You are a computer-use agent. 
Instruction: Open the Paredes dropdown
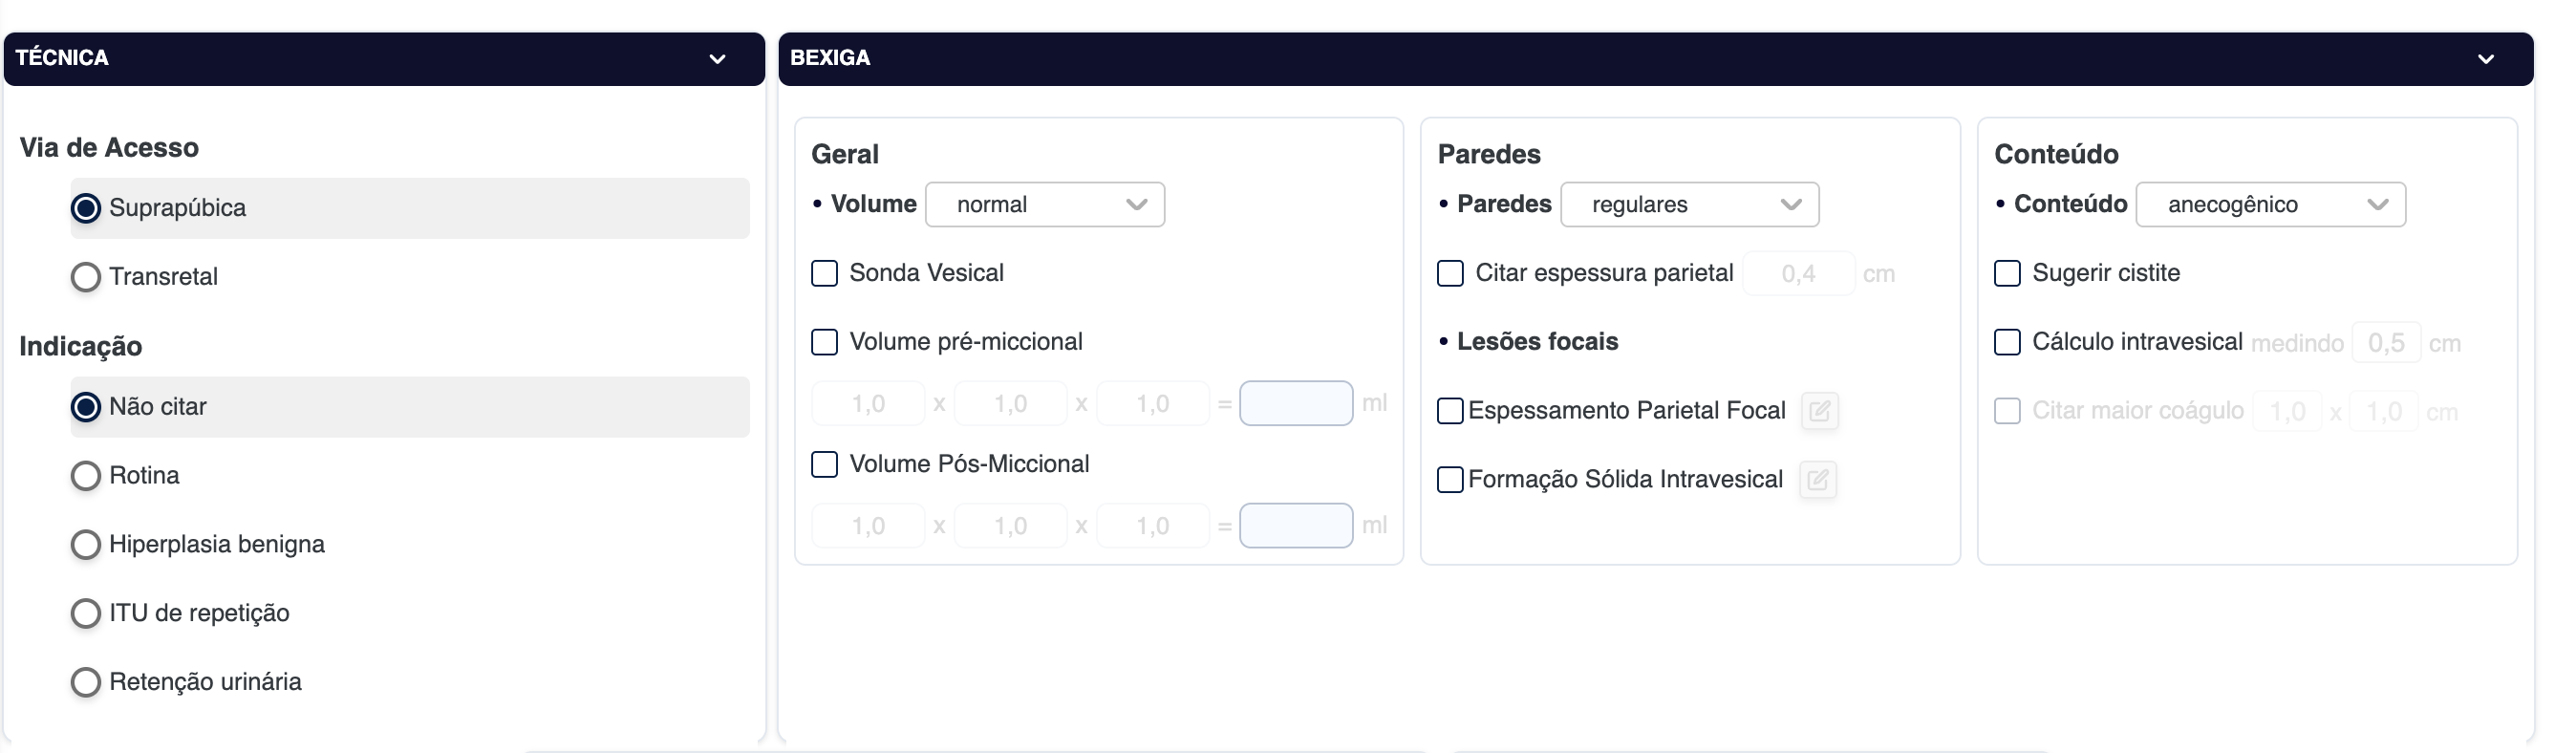tap(1689, 205)
